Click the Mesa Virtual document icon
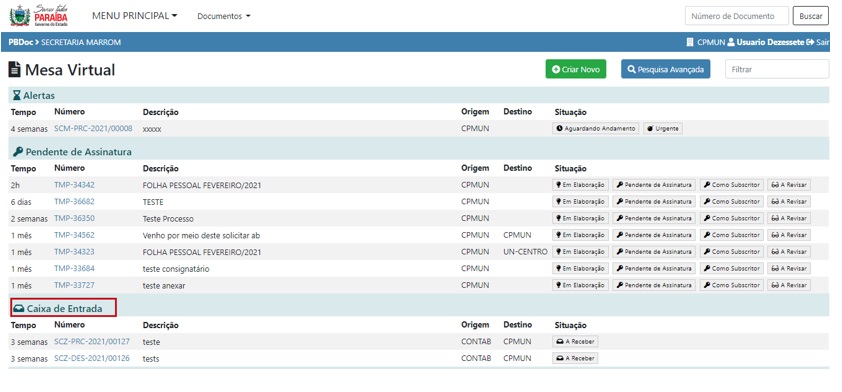This screenshot has width=842, height=392. coord(15,70)
